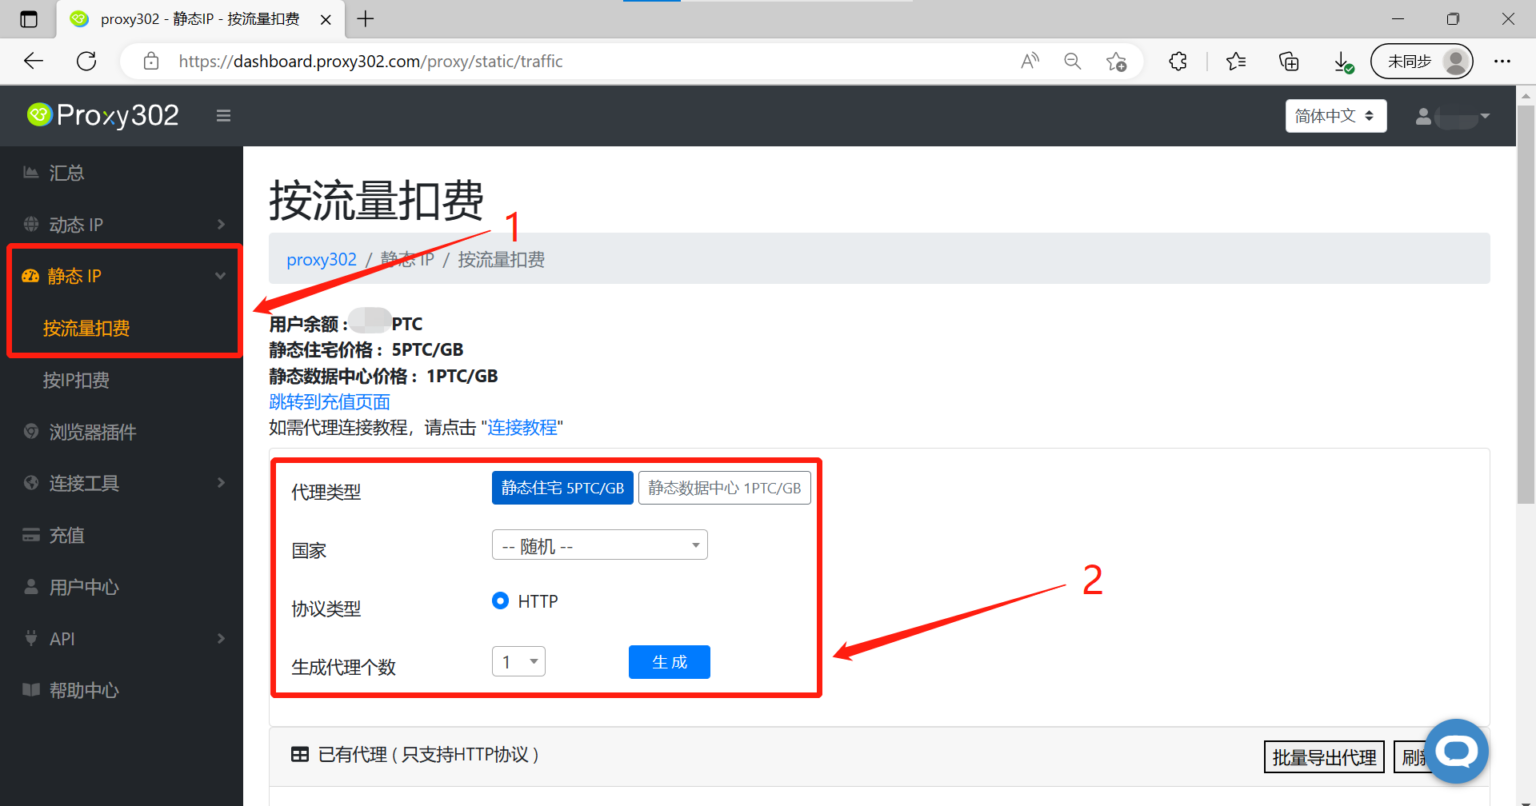Viewport: 1536px width, 806px height.
Task: Open the chat support widget
Action: pyautogui.click(x=1456, y=751)
